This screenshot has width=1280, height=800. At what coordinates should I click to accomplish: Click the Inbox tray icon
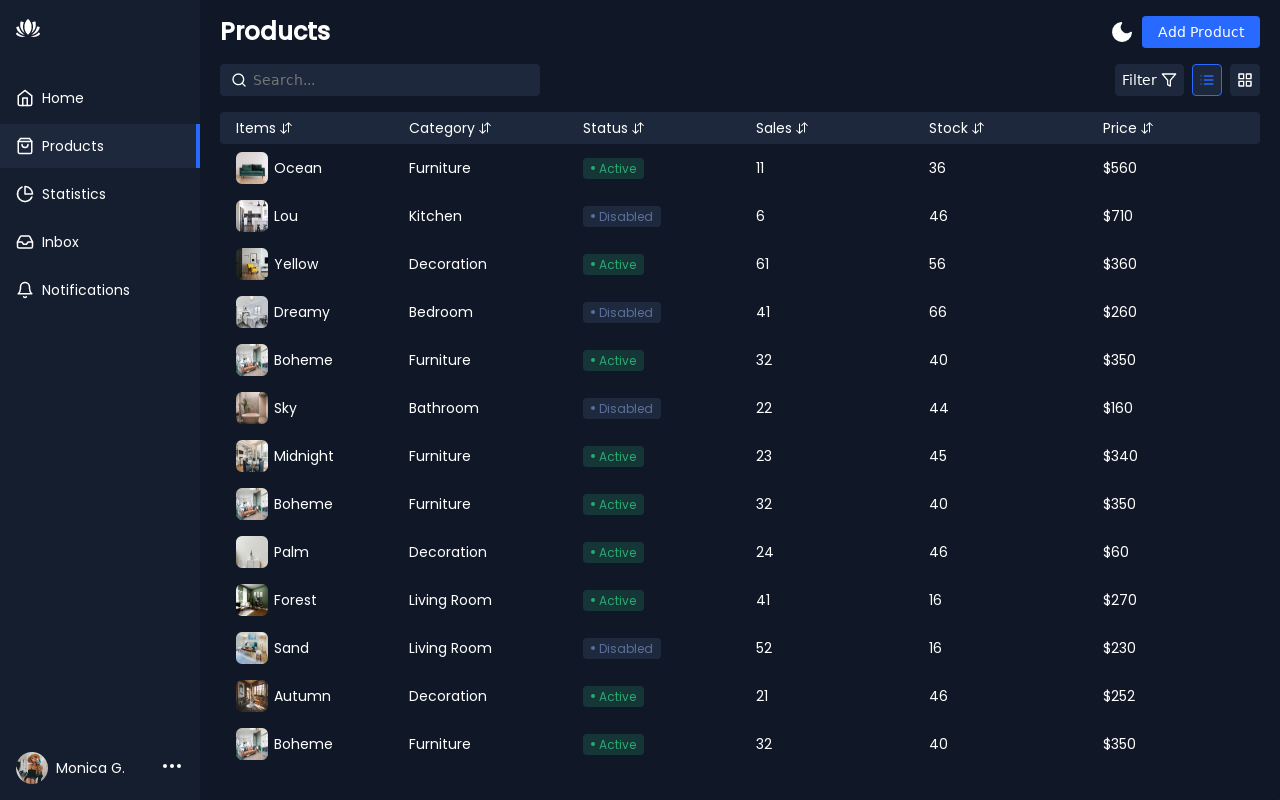pos(25,242)
